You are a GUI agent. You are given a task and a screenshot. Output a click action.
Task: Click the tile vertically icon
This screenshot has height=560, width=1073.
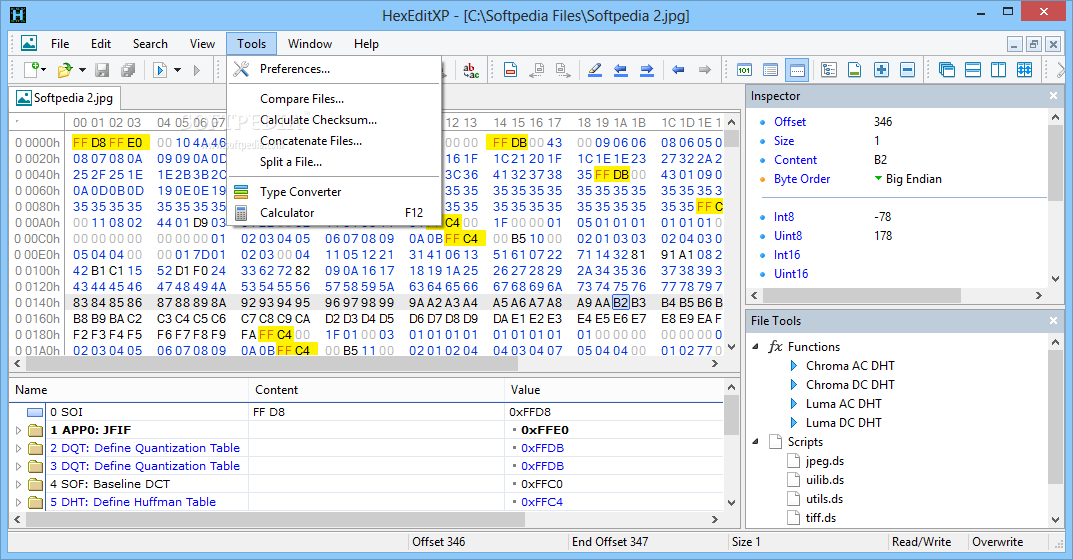998,69
